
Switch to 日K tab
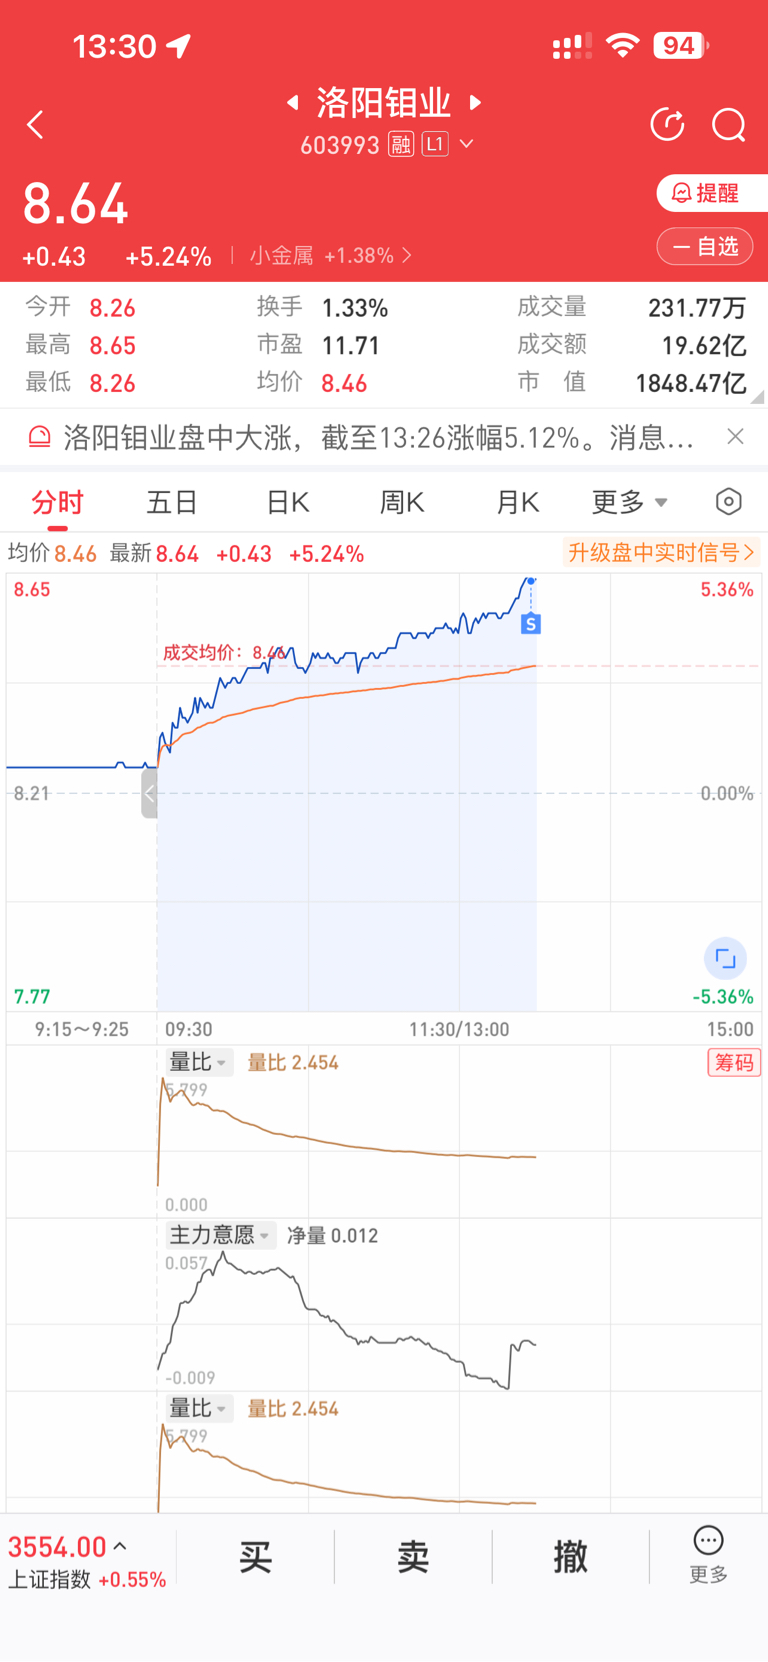coord(287,502)
